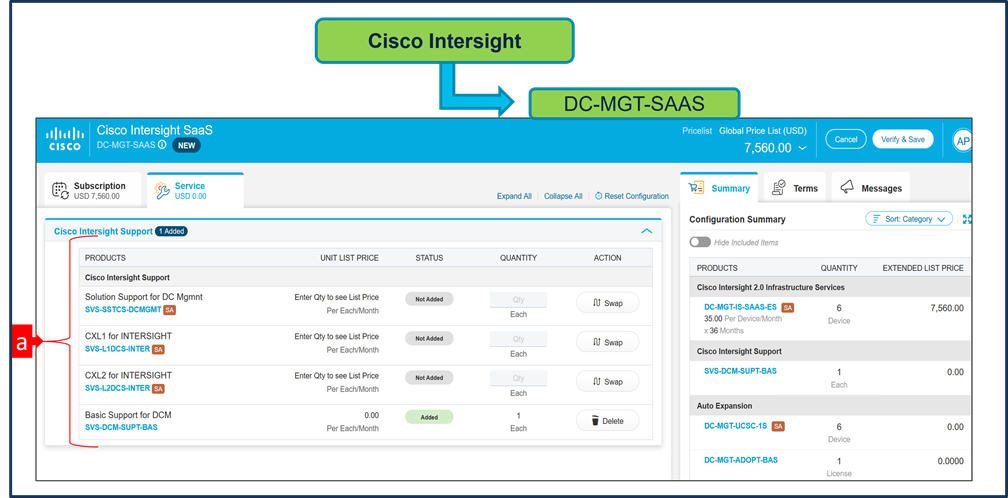The image size is (1008, 498).
Task: Open the DC-MGT-IS-SAAS-ES summary link
Action: (x=741, y=308)
